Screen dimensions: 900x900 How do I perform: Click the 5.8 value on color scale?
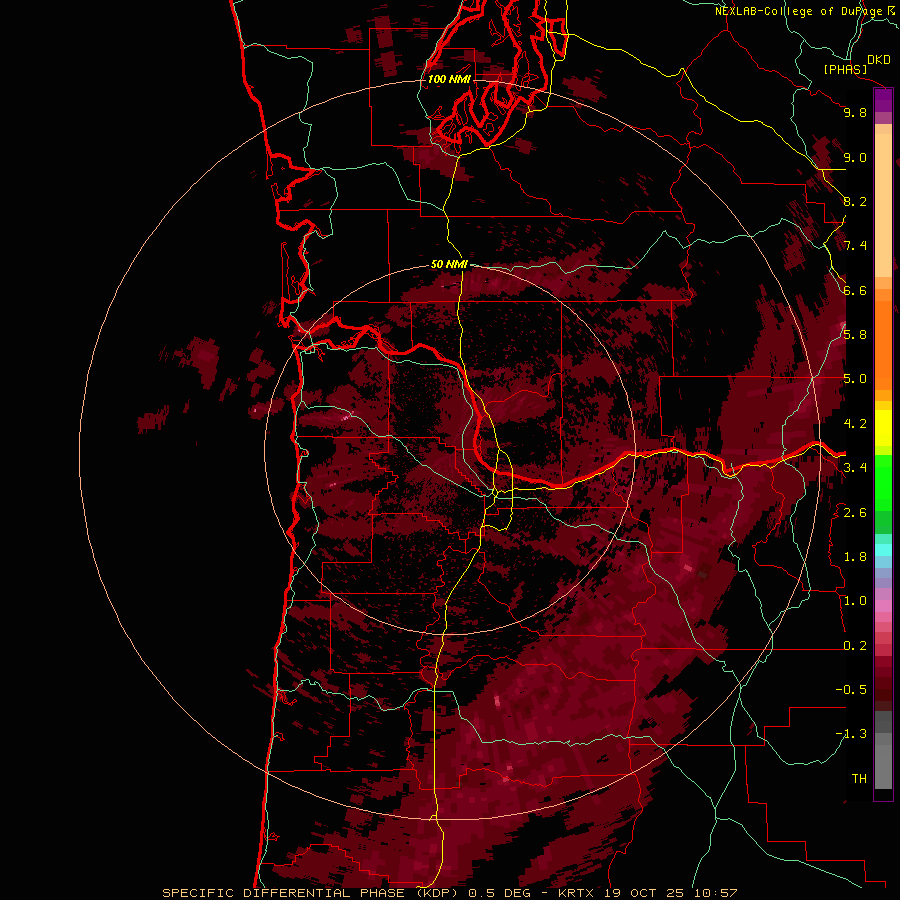click(855, 335)
